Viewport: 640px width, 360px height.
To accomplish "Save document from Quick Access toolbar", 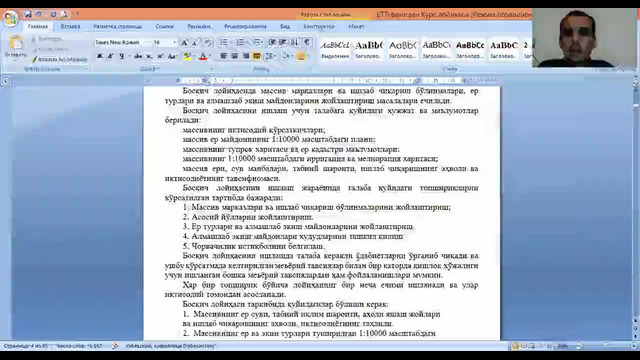I will pos(29,15).
